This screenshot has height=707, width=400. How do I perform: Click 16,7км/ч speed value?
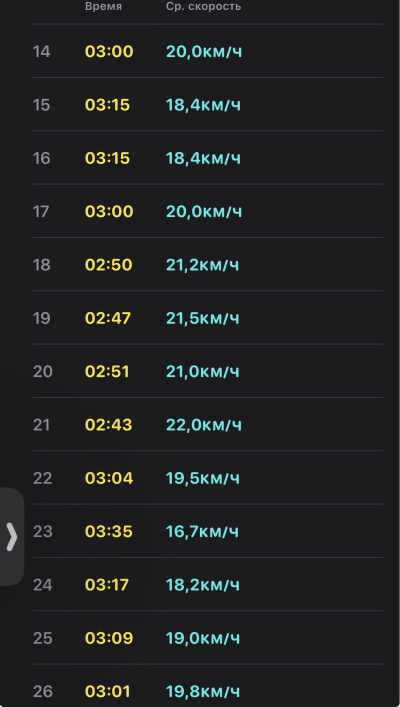(x=202, y=531)
